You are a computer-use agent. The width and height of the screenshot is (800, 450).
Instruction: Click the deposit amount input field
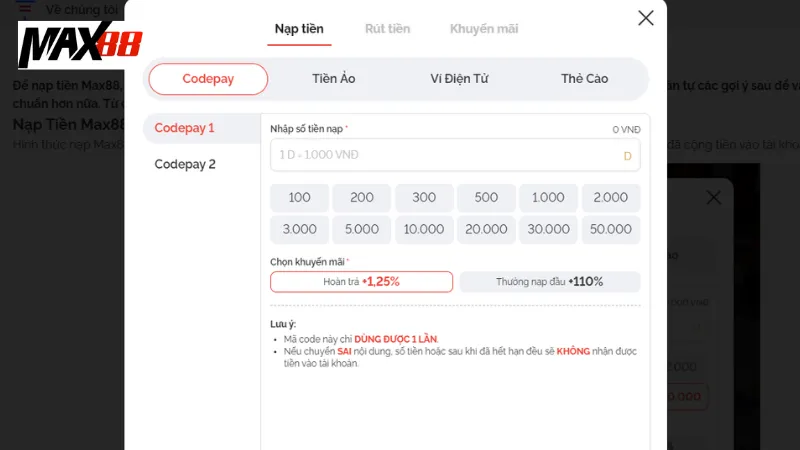pyautogui.click(x=455, y=155)
